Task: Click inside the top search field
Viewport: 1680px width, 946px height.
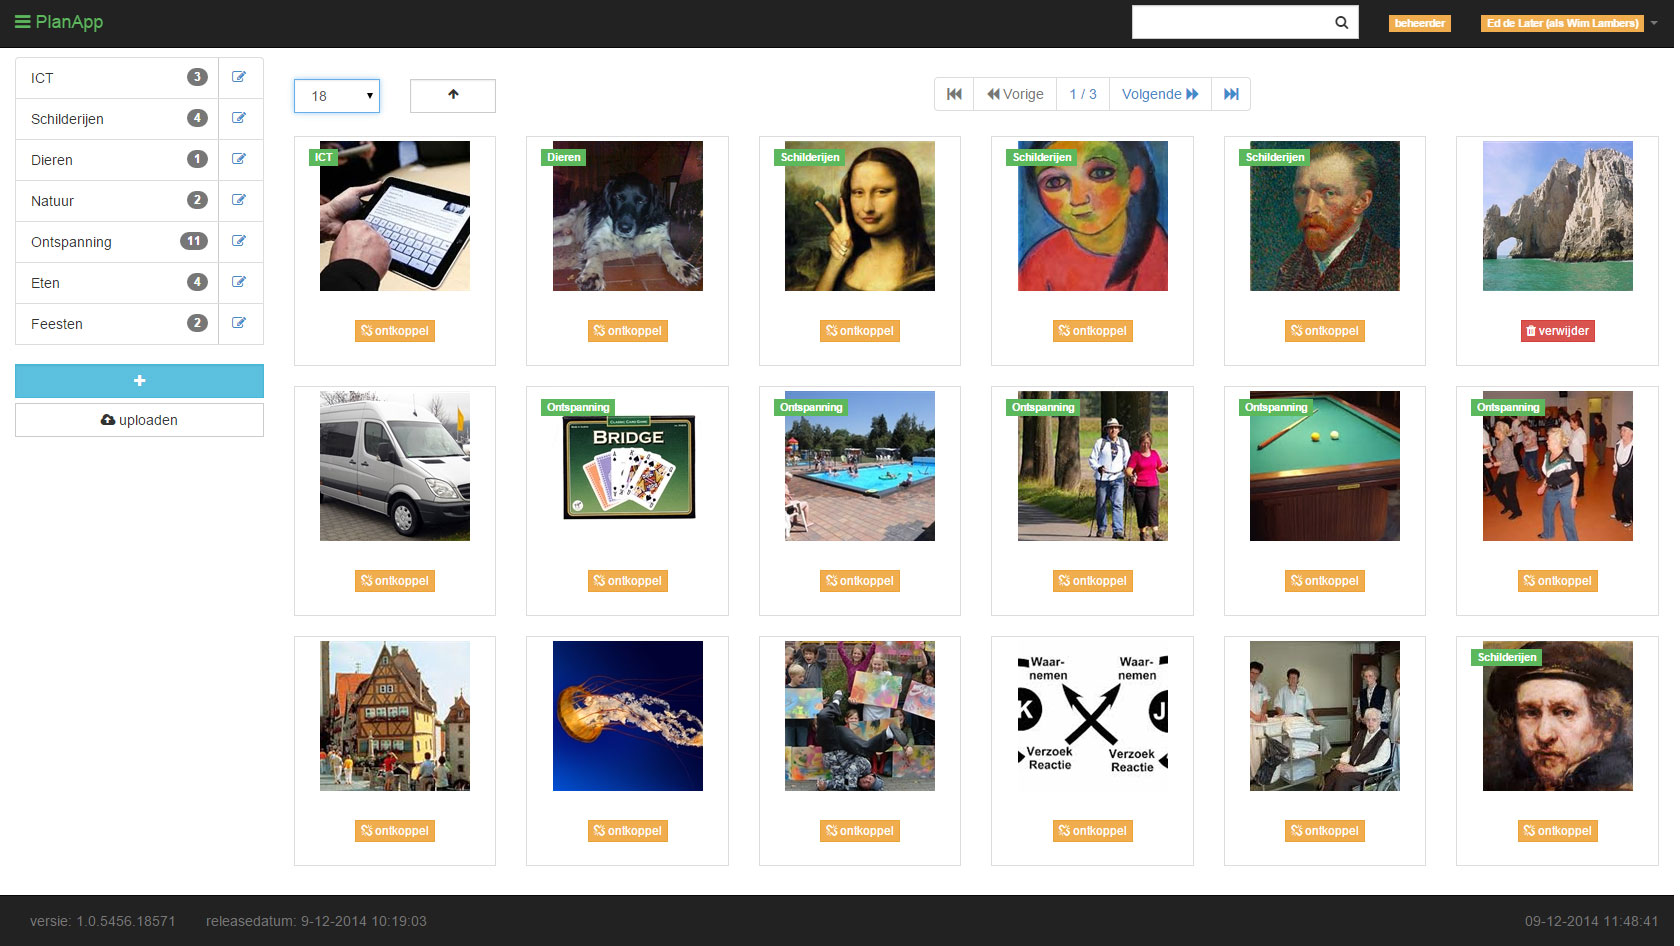Action: pyautogui.click(x=1230, y=23)
